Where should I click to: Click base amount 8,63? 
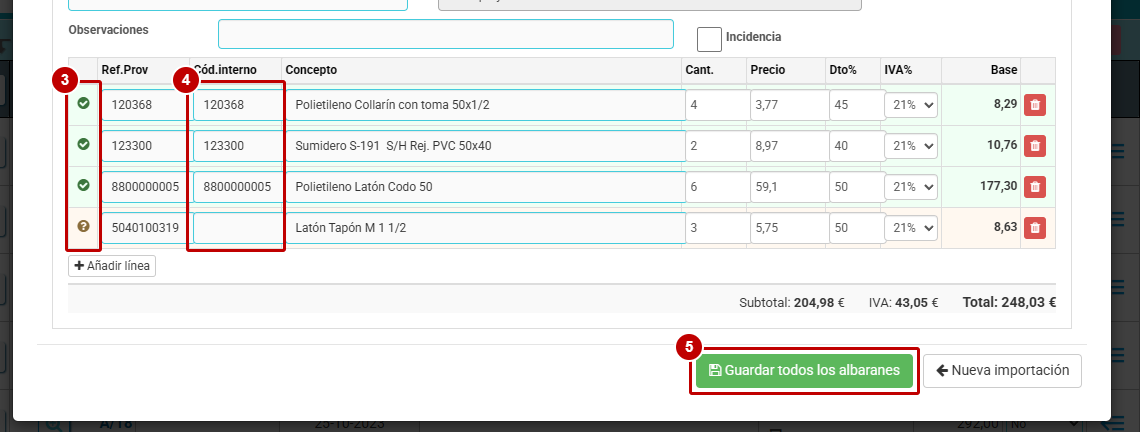[1005, 228]
